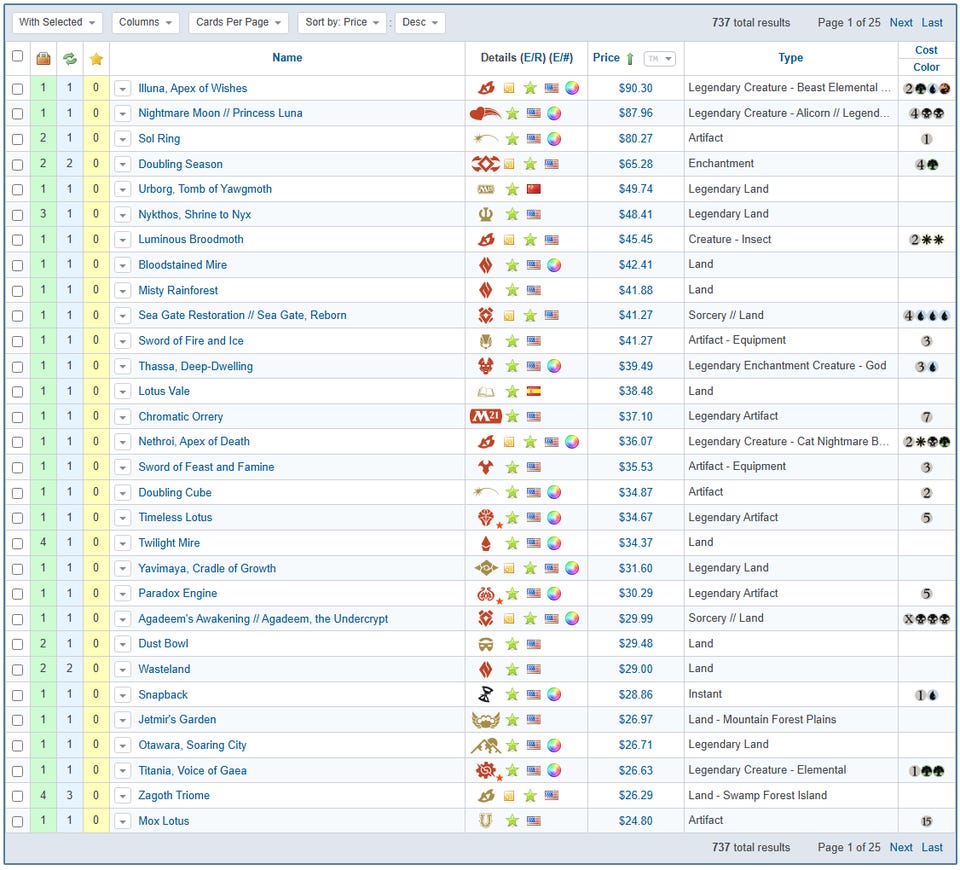
Task: Sort by the Color column header
Action: tap(926, 67)
